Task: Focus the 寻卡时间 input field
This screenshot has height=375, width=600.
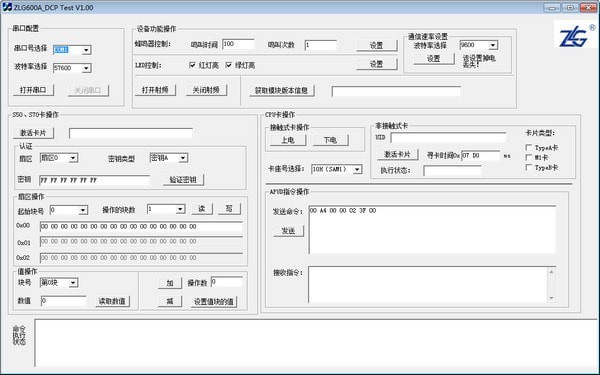Action: pyautogui.click(x=481, y=155)
